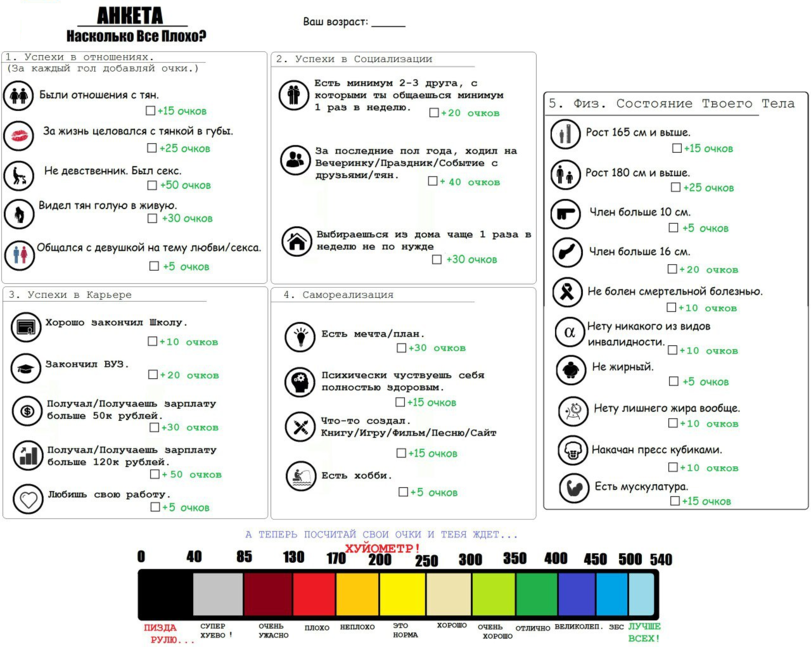Click the fishing hobby icon
Image resolution: width=811 pixels, height=647 pixels.
click(x=301, y=476)
